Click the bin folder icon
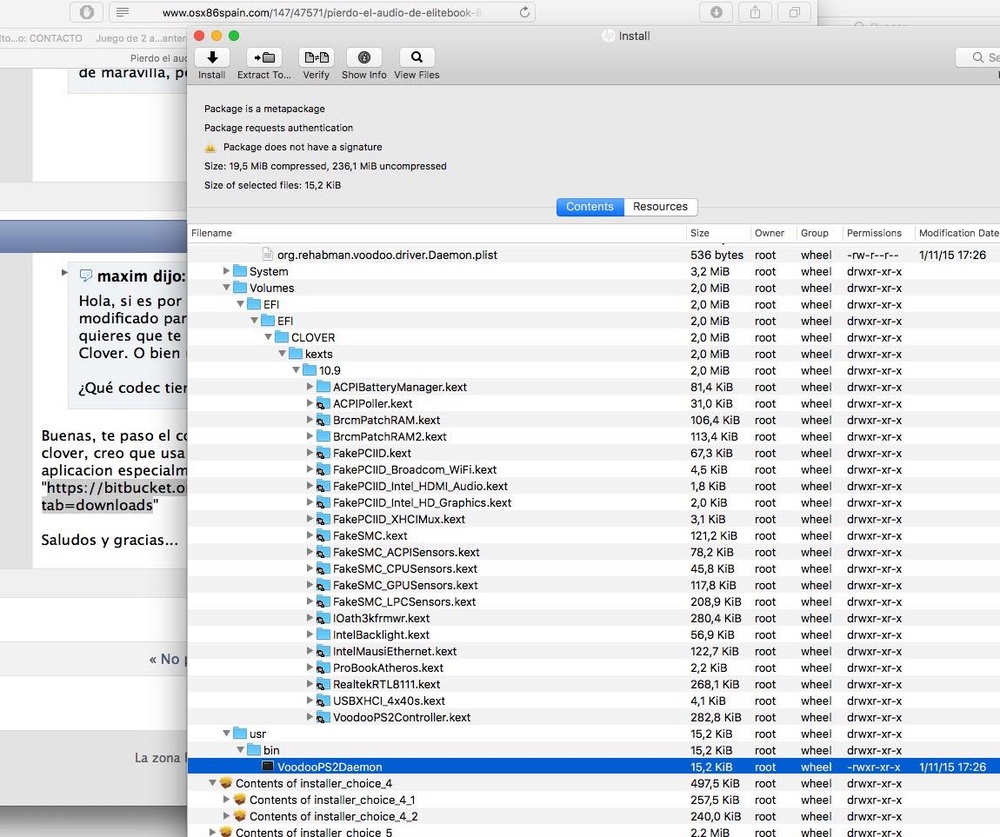The image size is (1000, 837). [254, 750]
